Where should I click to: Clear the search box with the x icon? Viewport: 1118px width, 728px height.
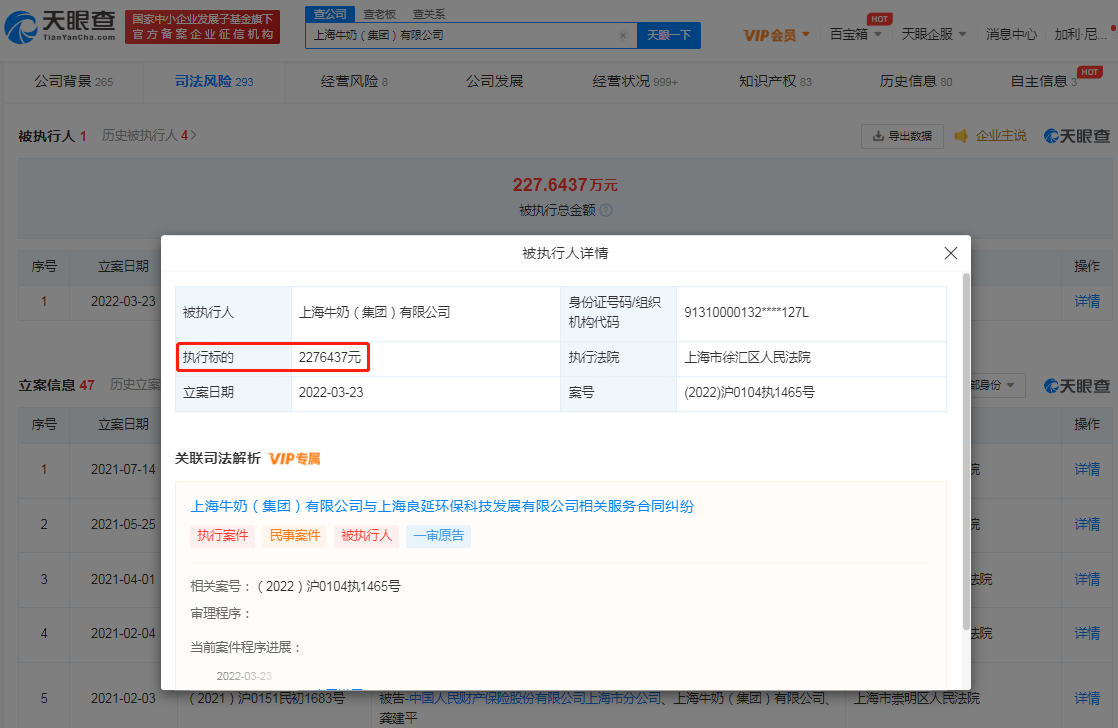[x=622, y=35]
